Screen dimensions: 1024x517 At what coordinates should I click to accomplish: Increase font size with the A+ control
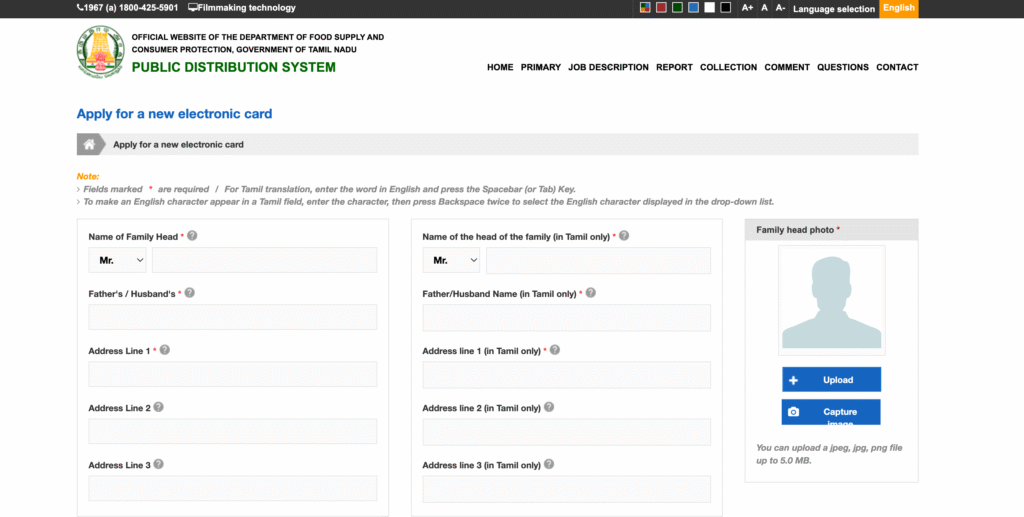tap(747, 8)
